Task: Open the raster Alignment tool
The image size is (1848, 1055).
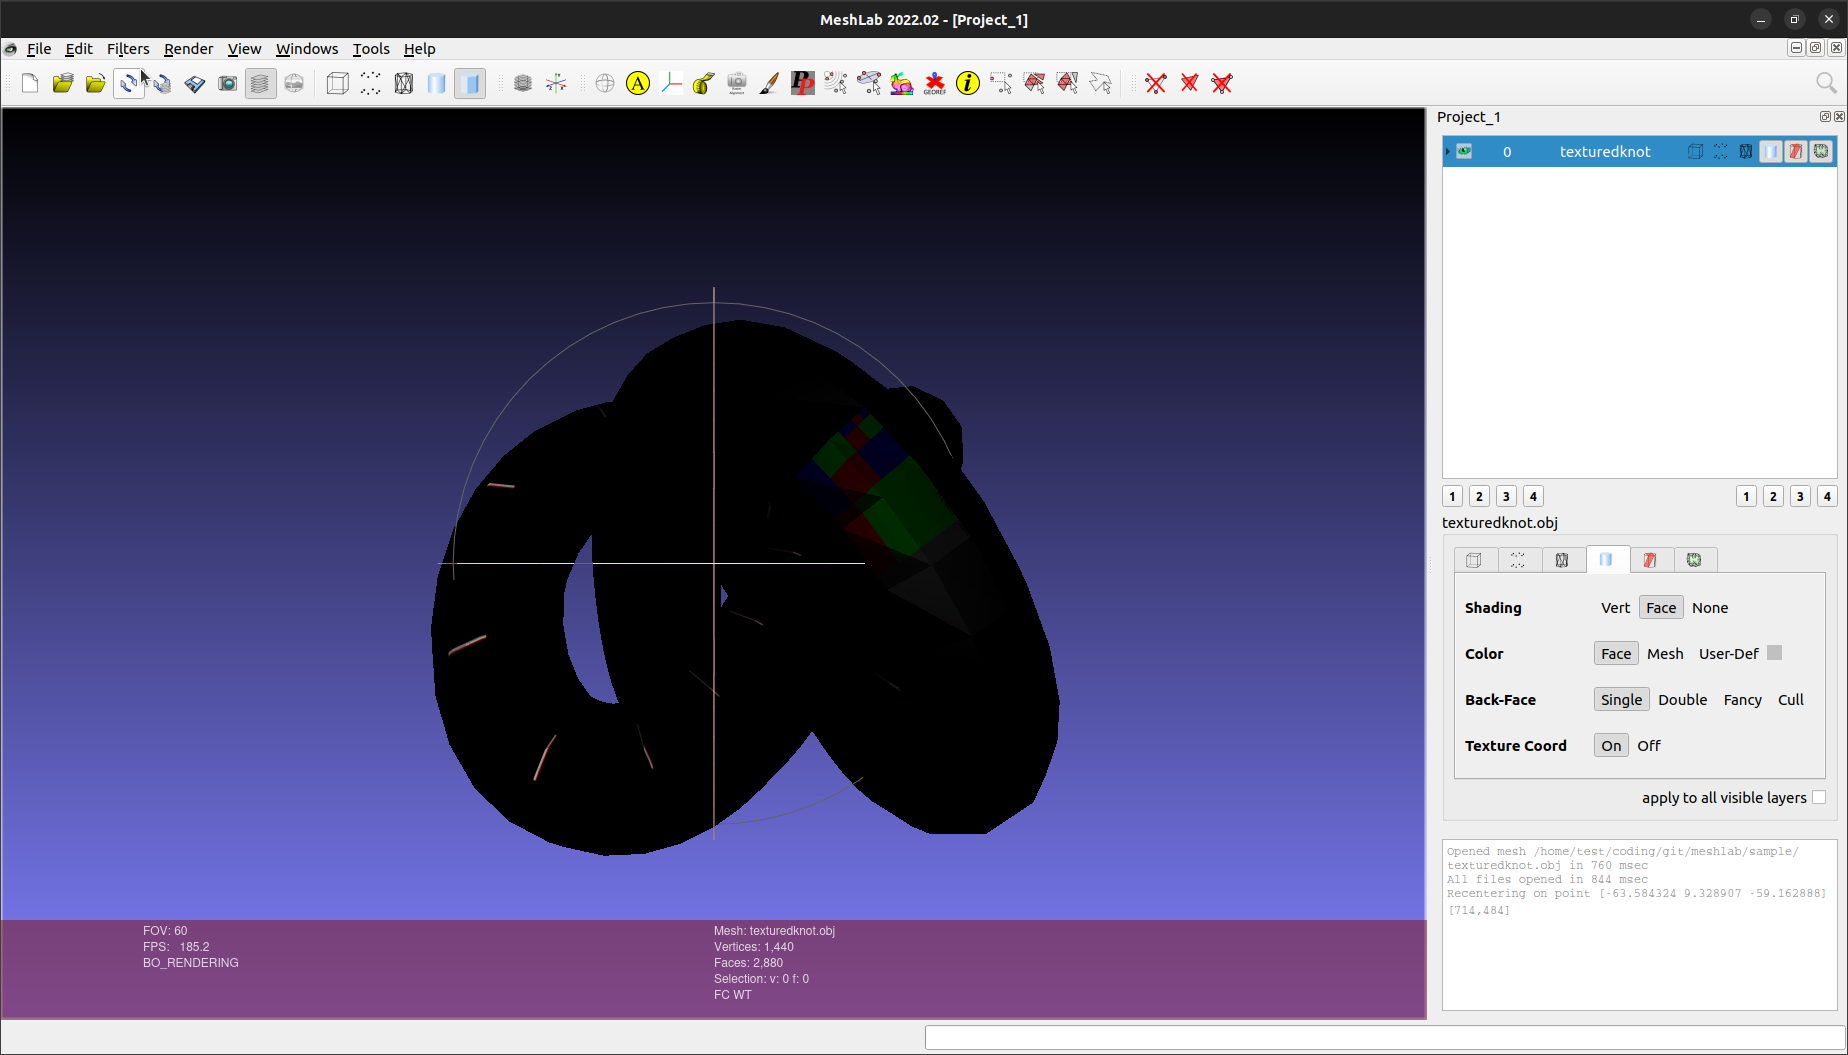Action: point(736,83)
